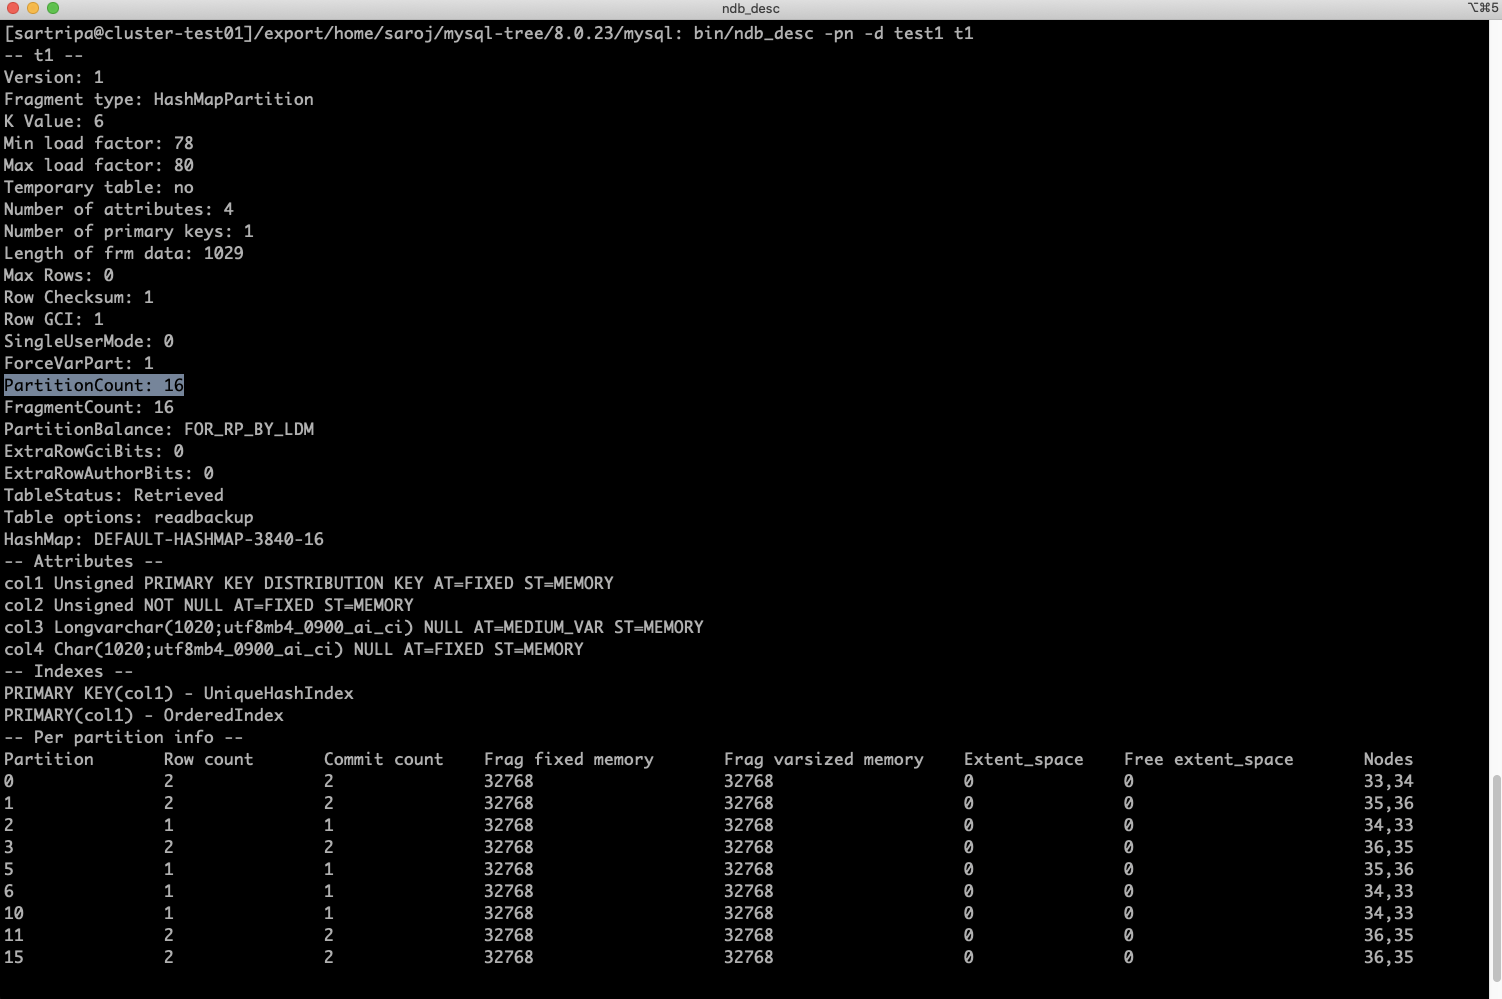Screen dimensions: 1502x999
Task: Click the PRIMARY KEY(col1) - UniqueHashIndex line
Action: (179, 693)
